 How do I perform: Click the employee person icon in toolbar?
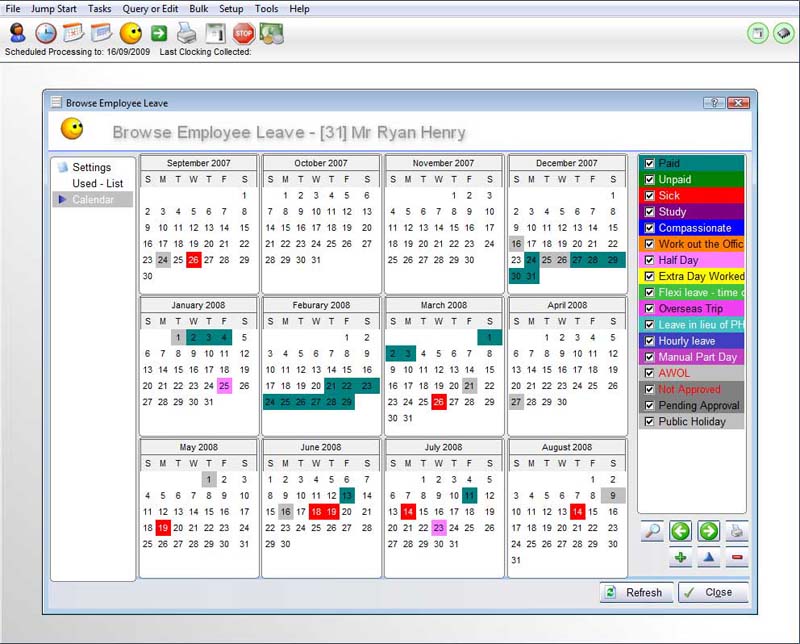click(16, 33)
